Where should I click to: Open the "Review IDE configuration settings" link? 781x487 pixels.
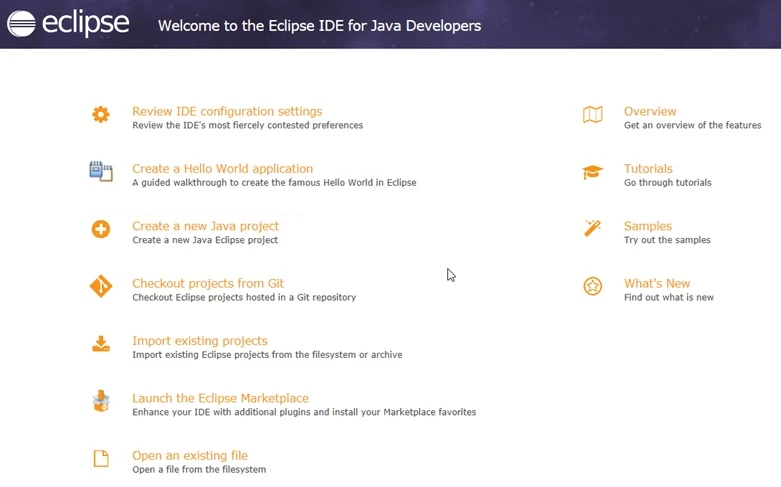pos(227,112)
